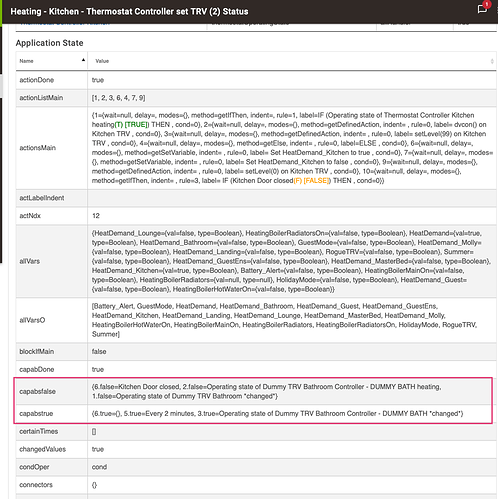Click the page title header text
The width and height of the screenshot is (498, 499).
pos(129,11)
